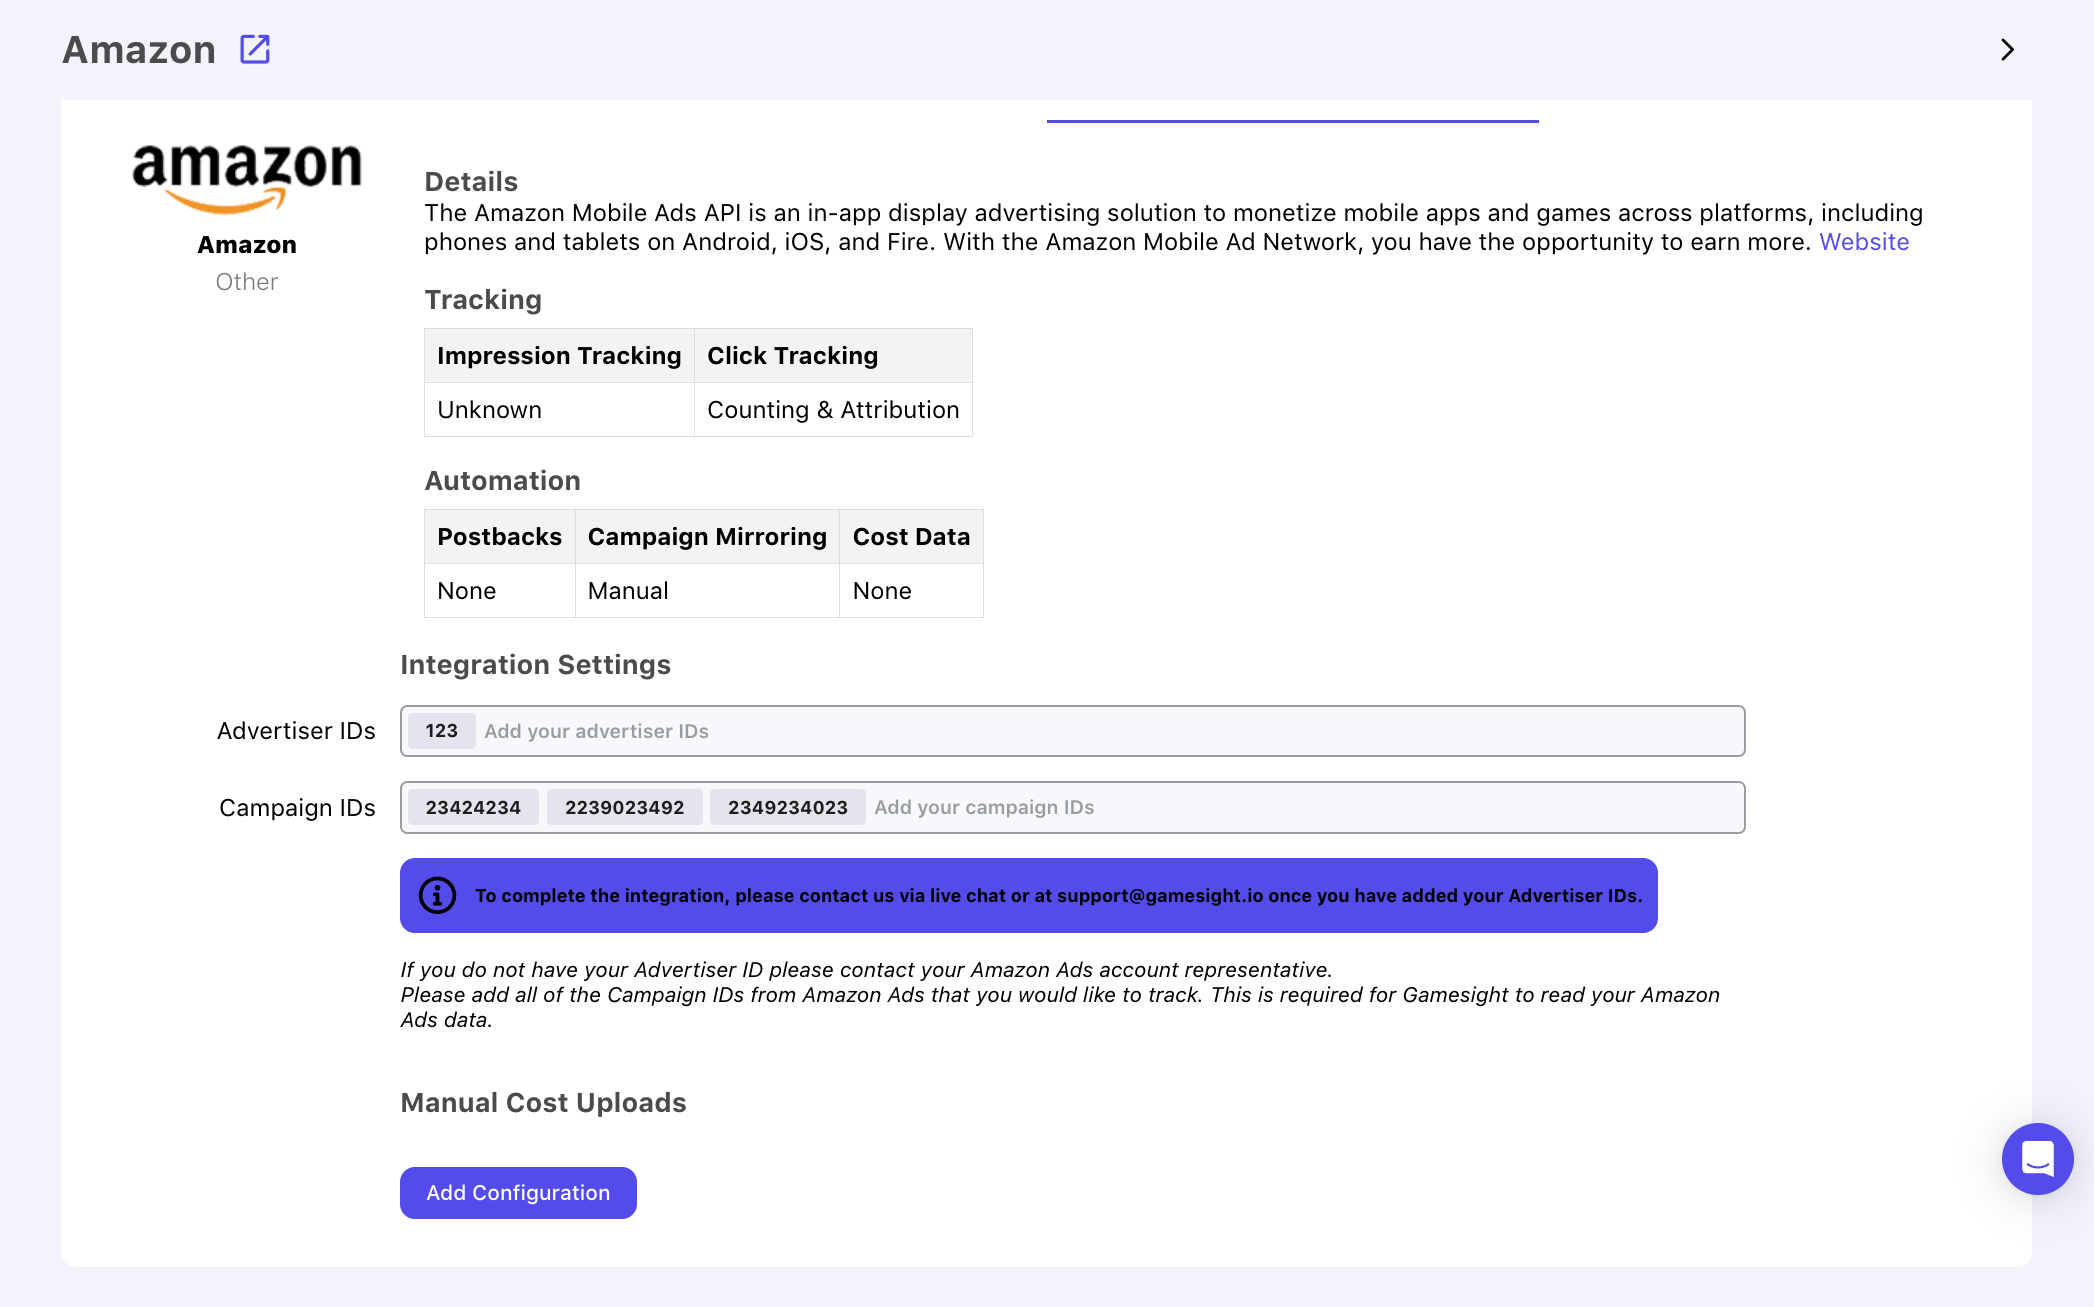Click the Manual cell under Campaign Mirroring

click(x=707, y=591)
